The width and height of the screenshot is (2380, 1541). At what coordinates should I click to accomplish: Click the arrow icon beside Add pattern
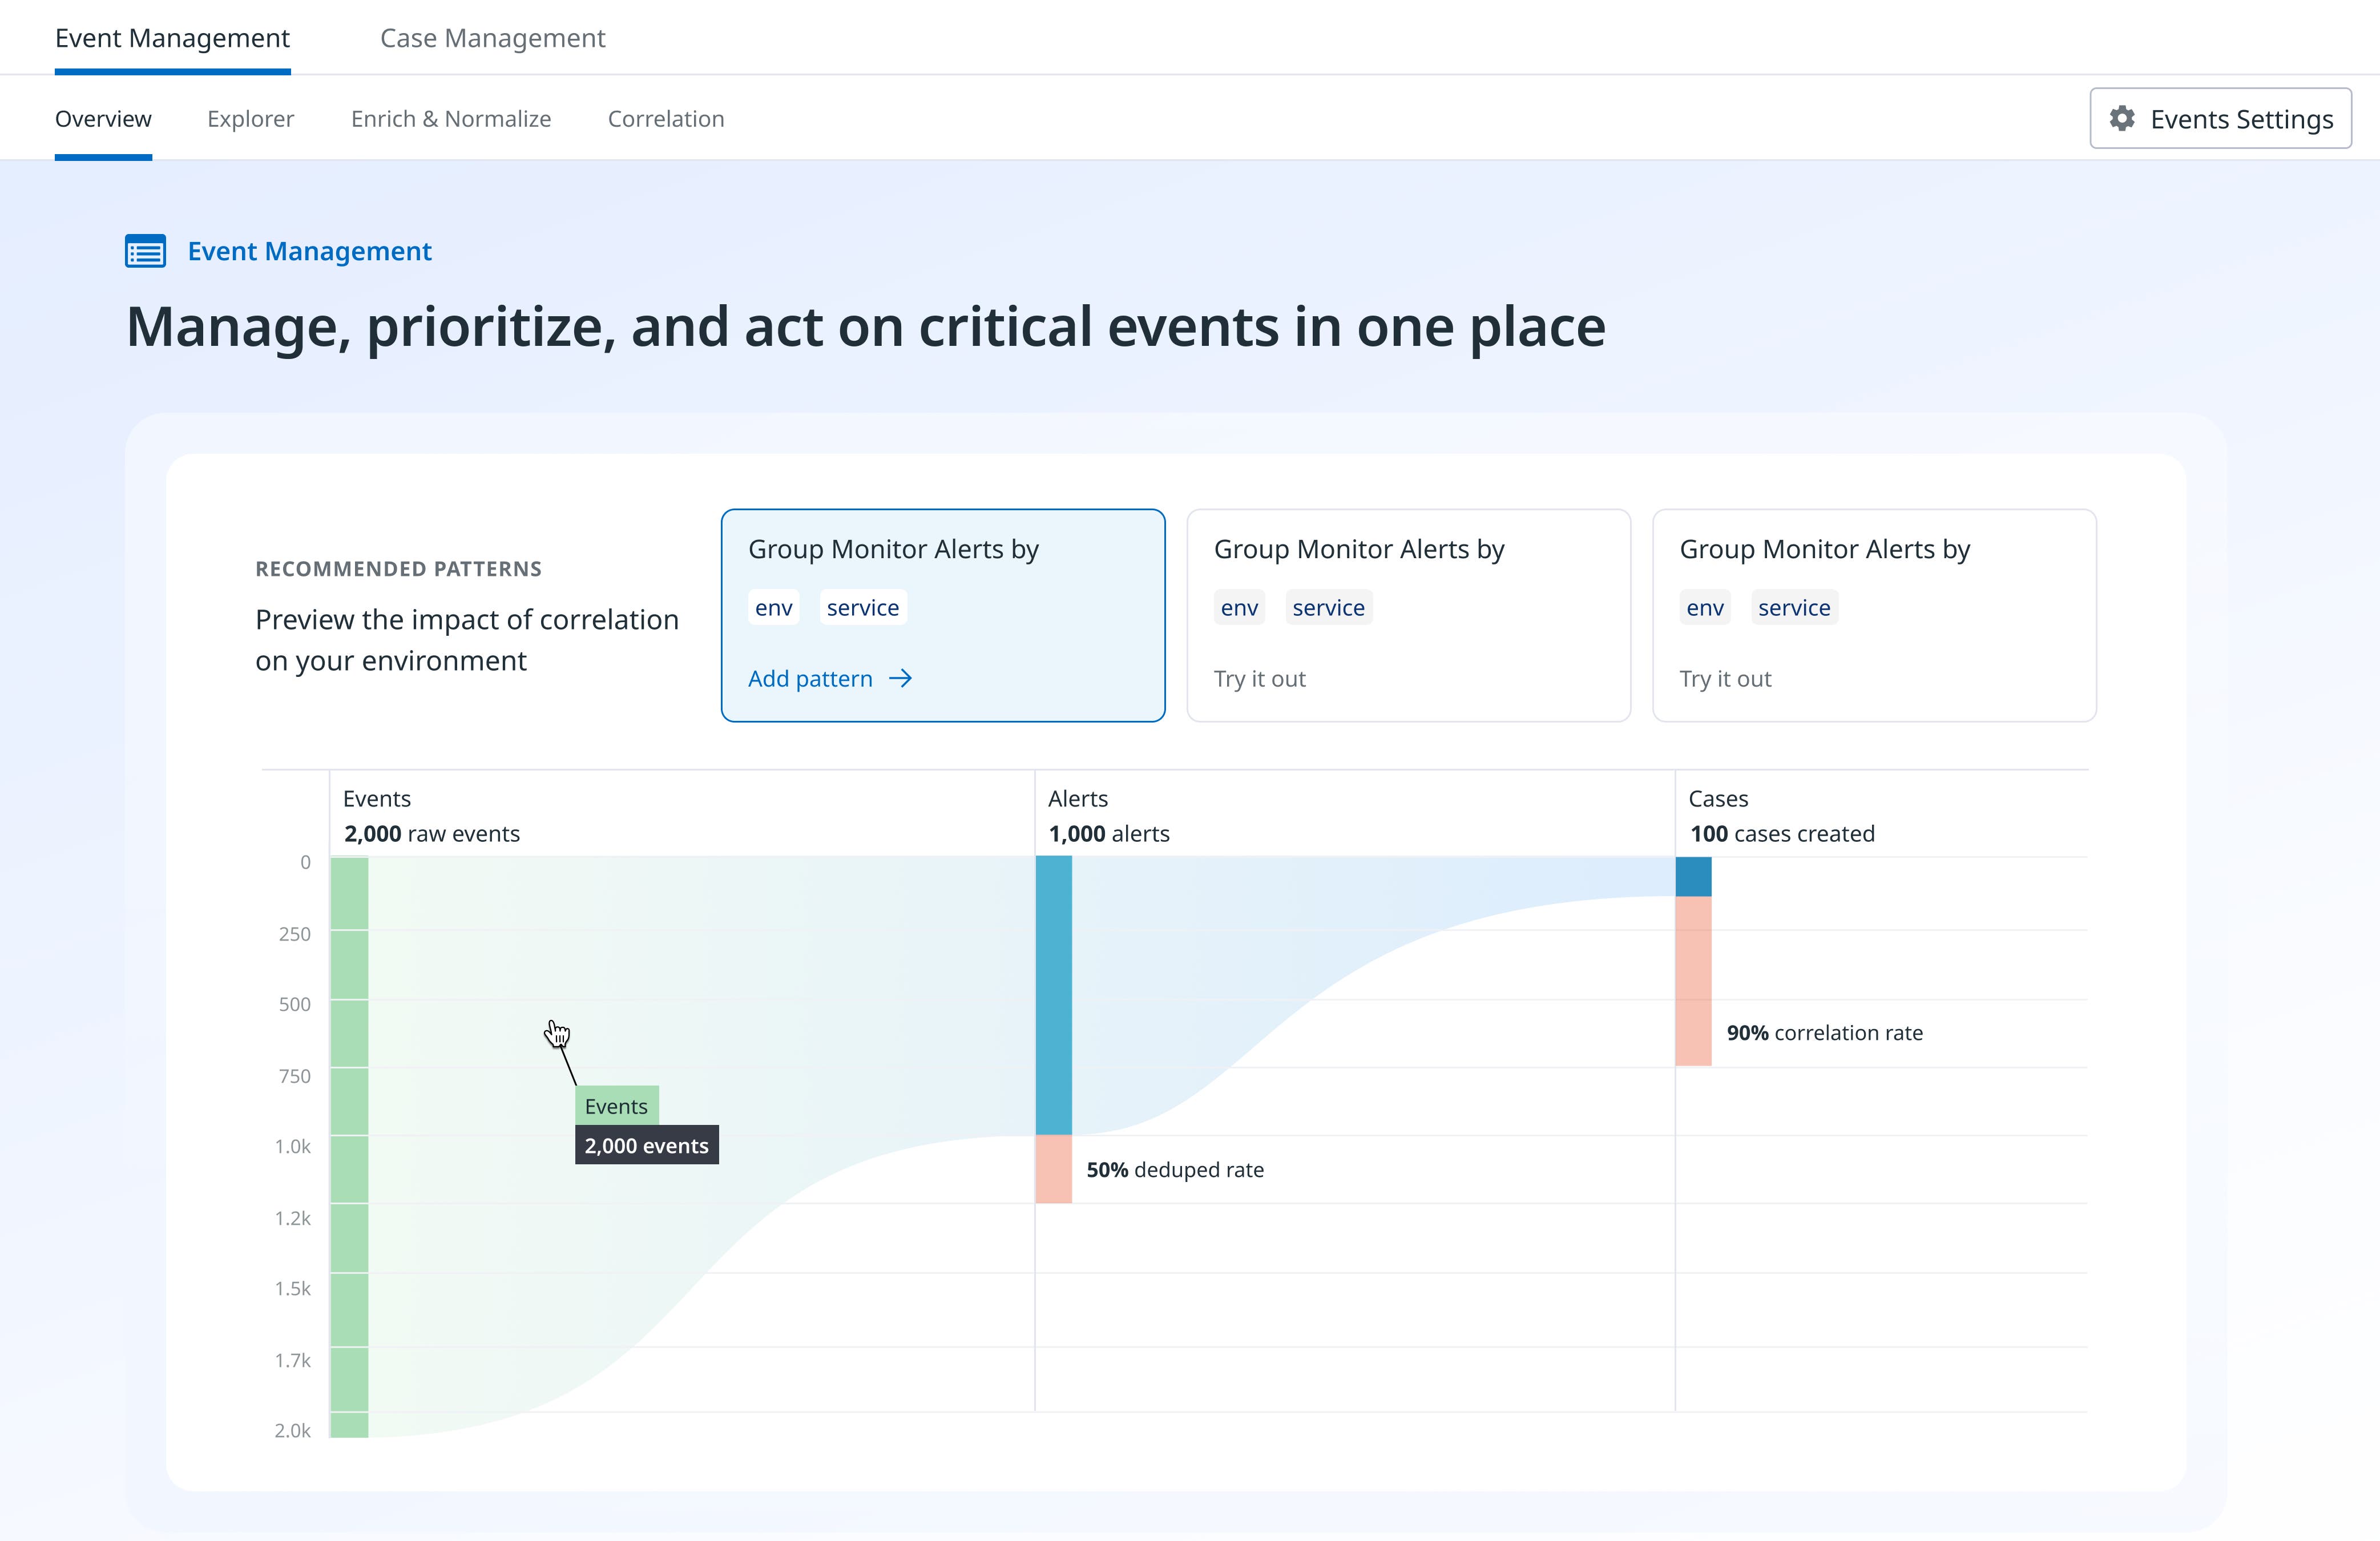901,678
